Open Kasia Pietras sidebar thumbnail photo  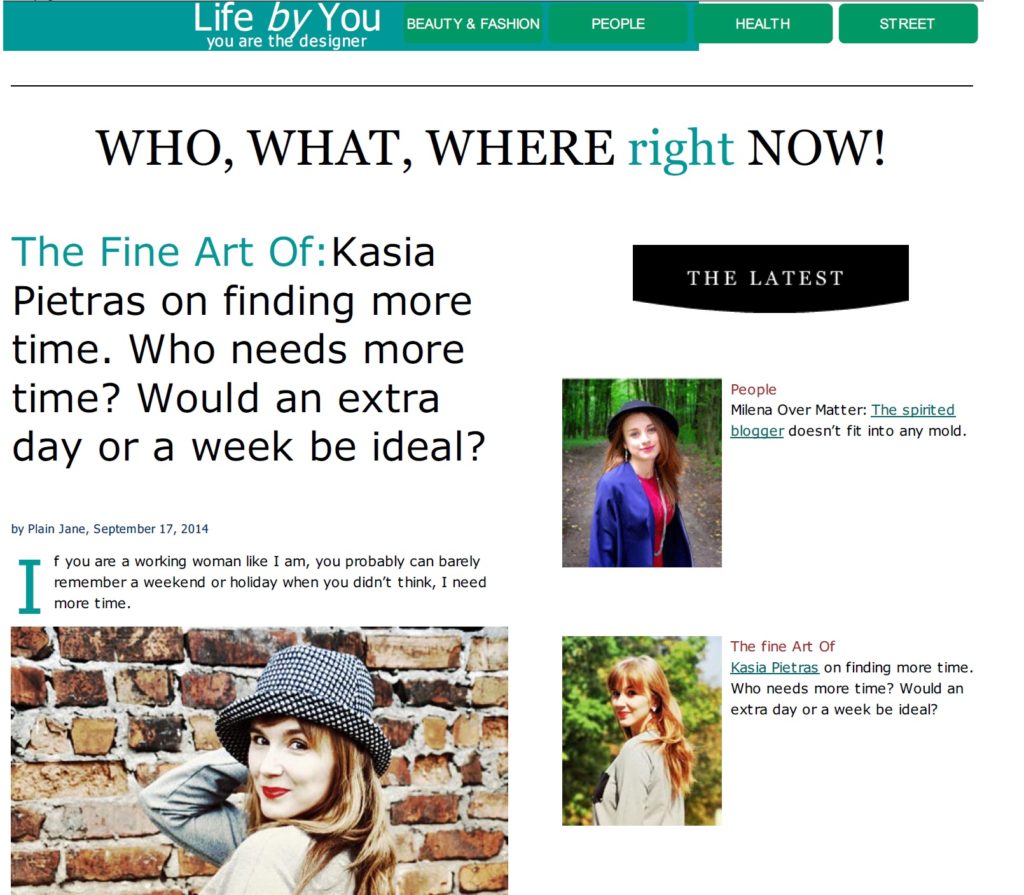(x=641, y=730)
